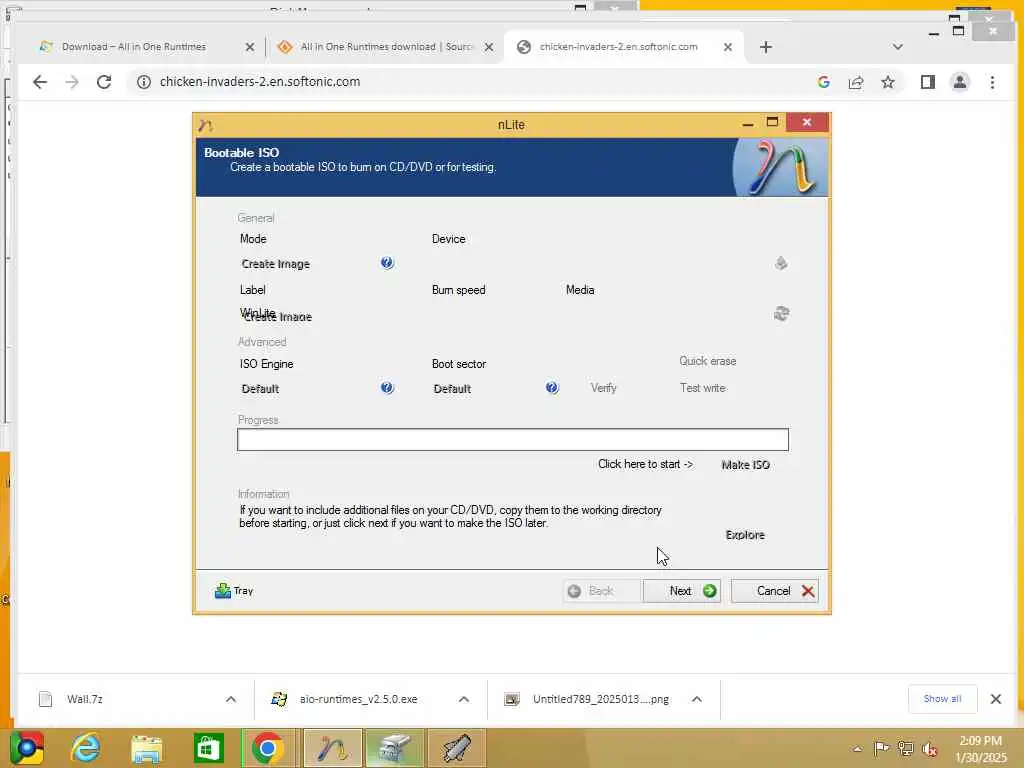Click the help icon next to Create Image mode
The width and height of the screenshot is (1024, 768).
387,263
